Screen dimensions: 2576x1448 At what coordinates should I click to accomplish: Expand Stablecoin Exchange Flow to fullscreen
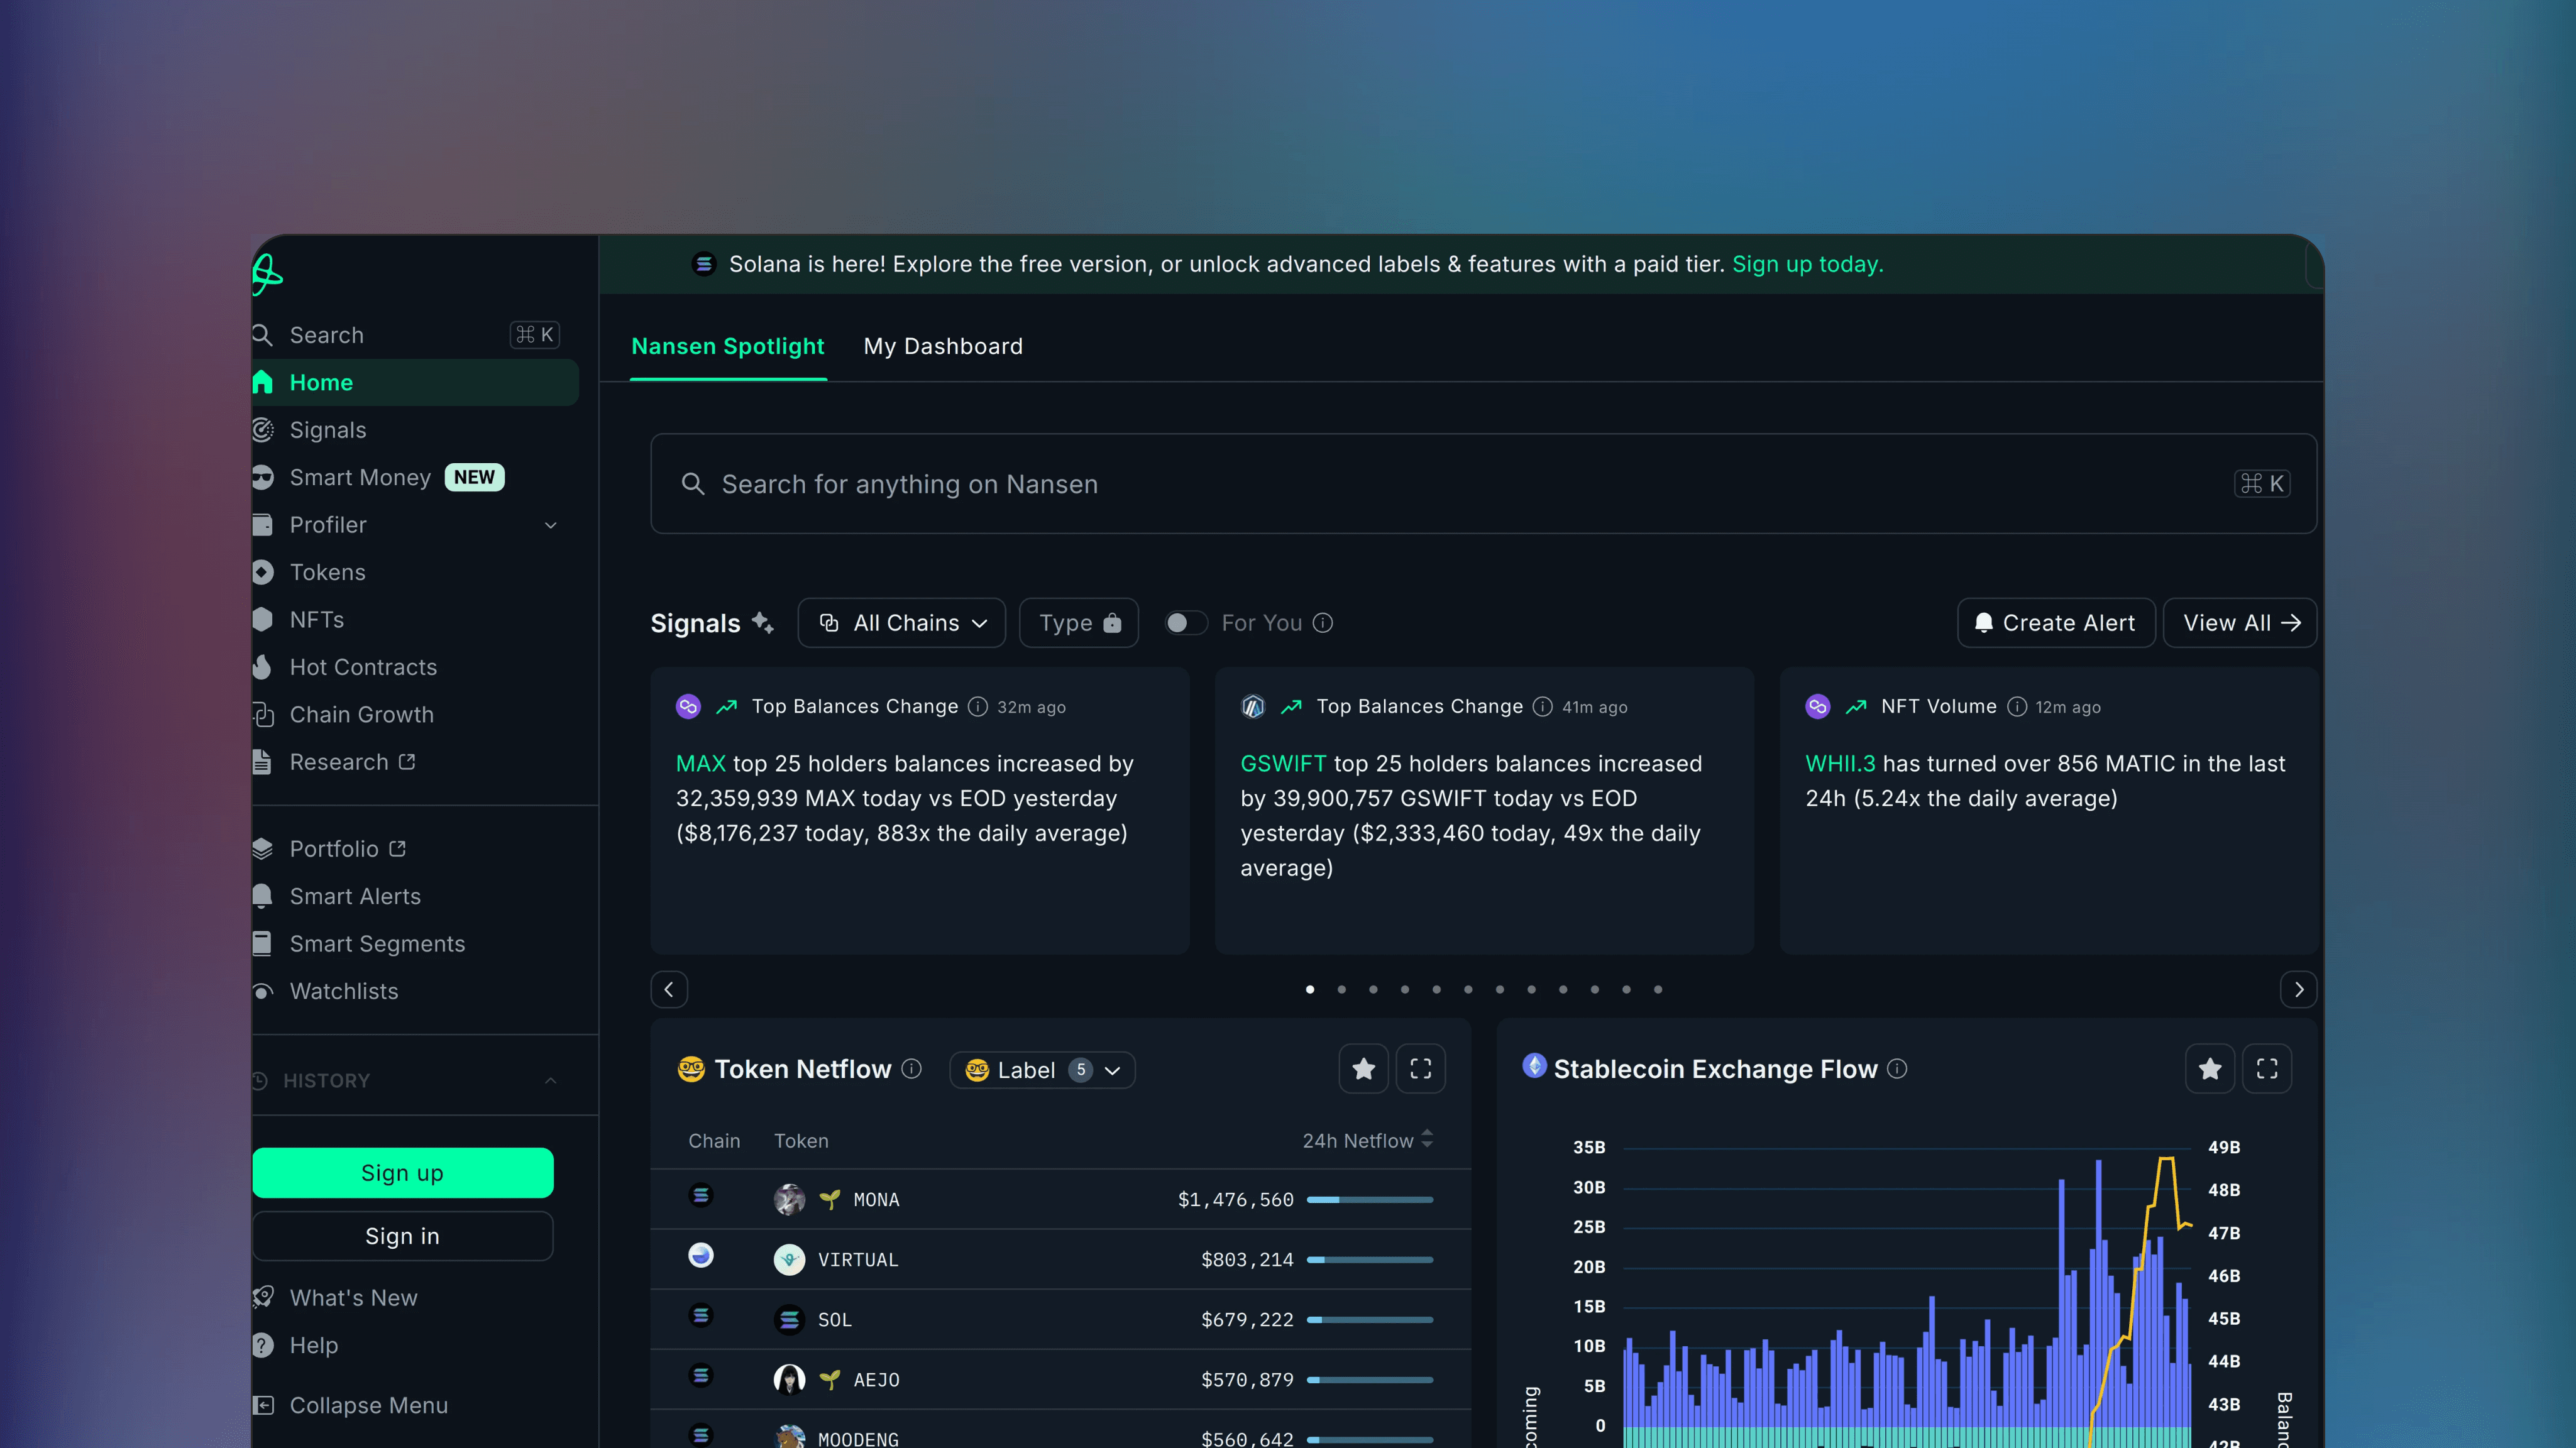[x=2268, y=1068]
